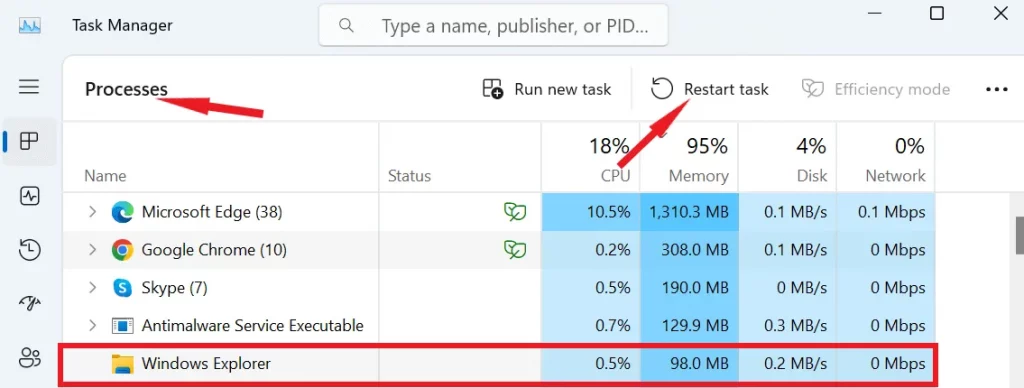Click the 0.7% CPU cell
This screenshot has width=1024, height=388.
pos(590,325)
